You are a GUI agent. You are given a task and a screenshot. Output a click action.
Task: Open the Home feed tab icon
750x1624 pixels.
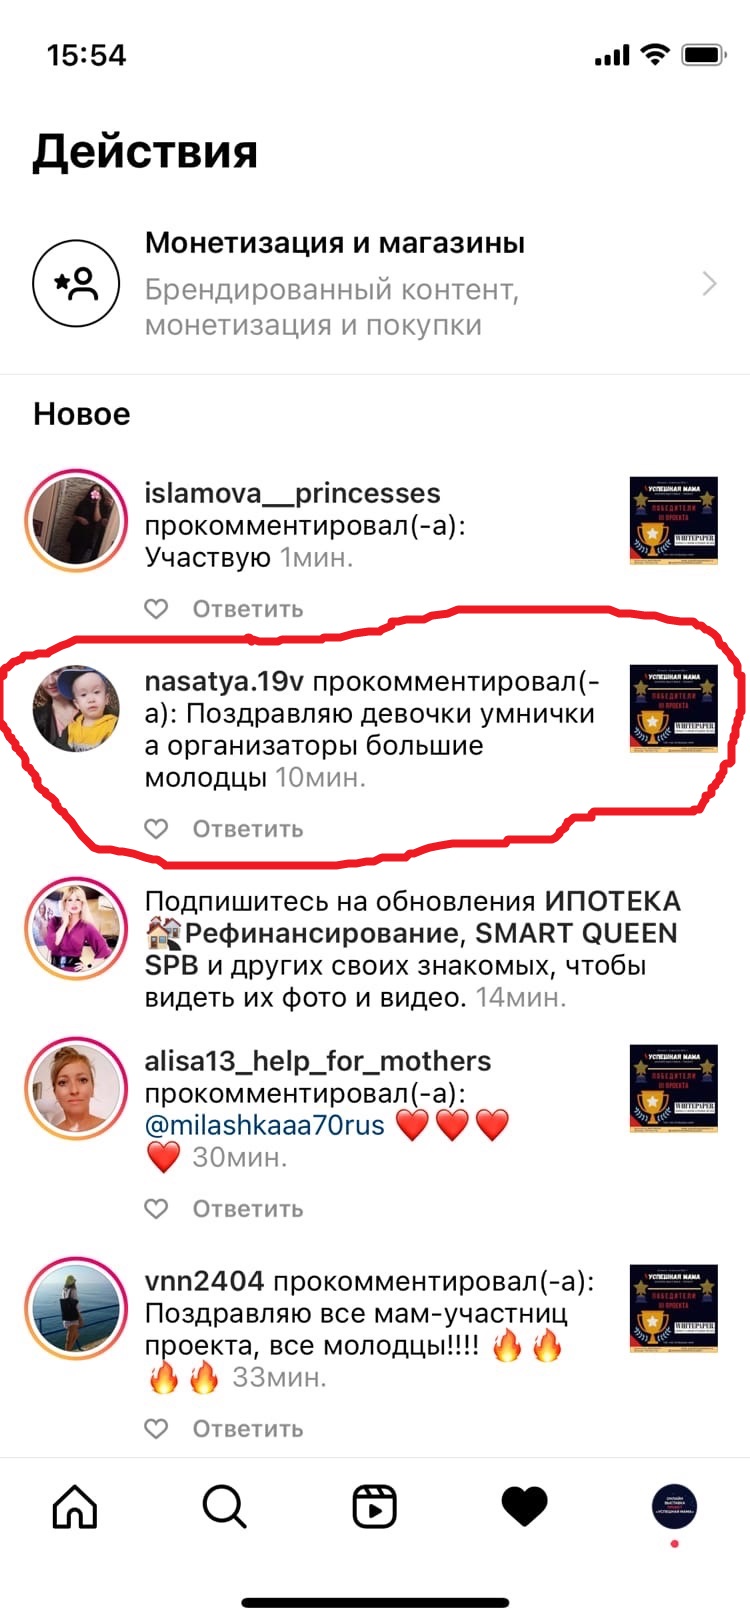click(x=75, y=1506)
